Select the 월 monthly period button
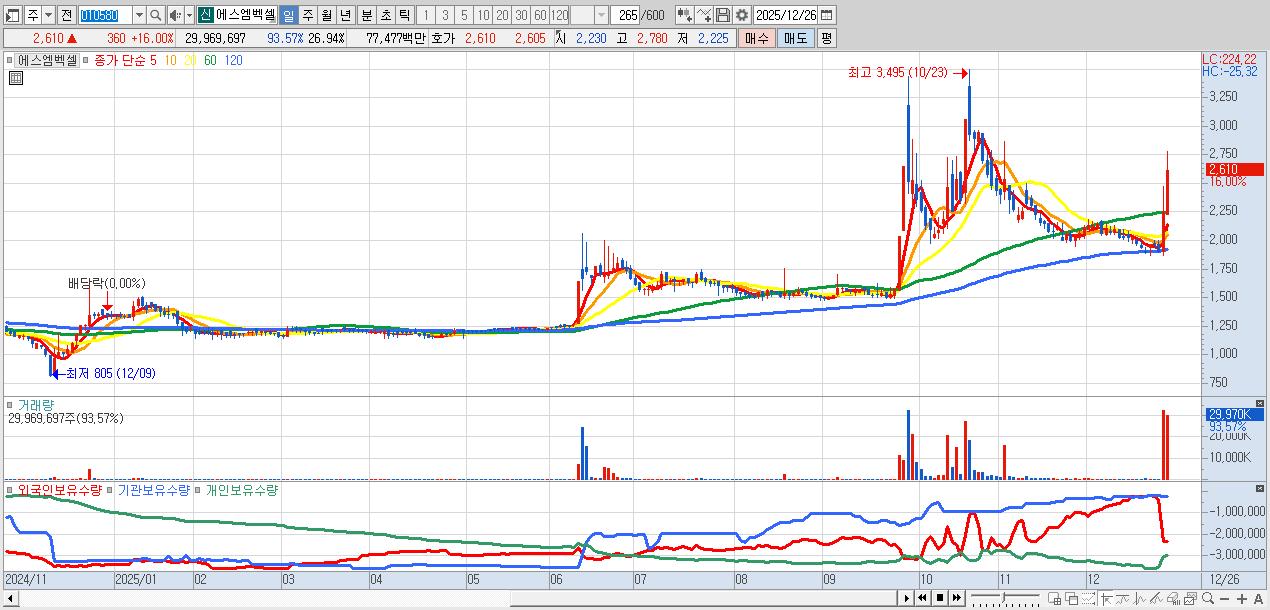Image resolution: width=1270 pixels, height=610 pixels. pos(326,15)
